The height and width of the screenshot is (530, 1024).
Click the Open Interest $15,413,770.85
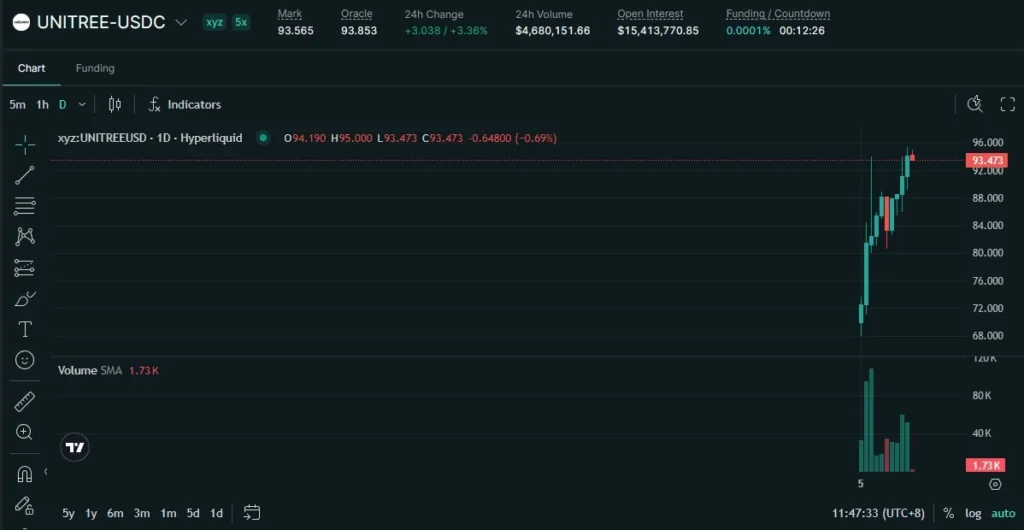click(x=658, y=31)
